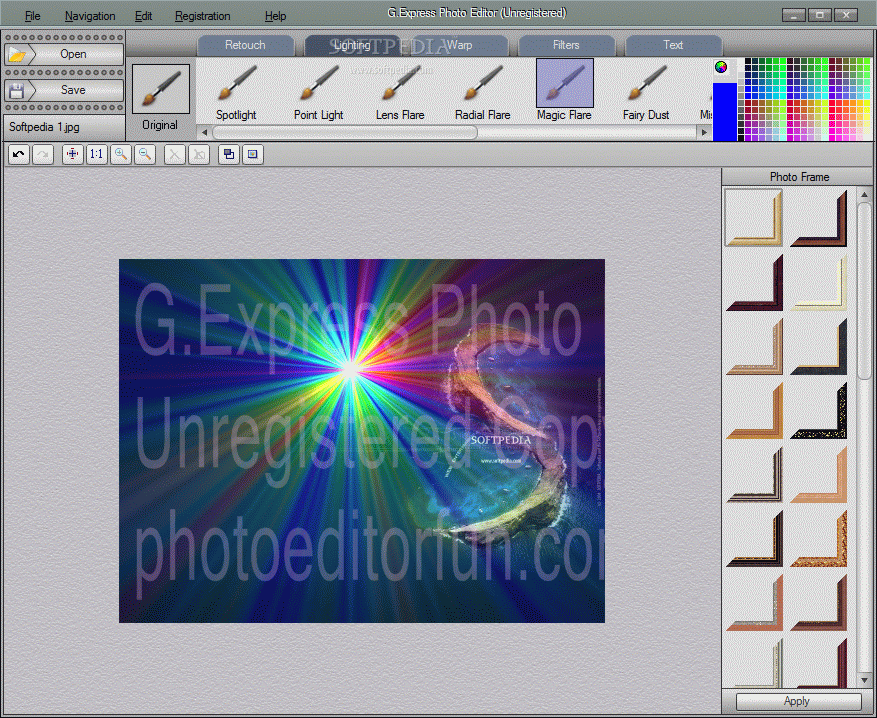Click the overlapping squares toolbar icon

[229, 154]
